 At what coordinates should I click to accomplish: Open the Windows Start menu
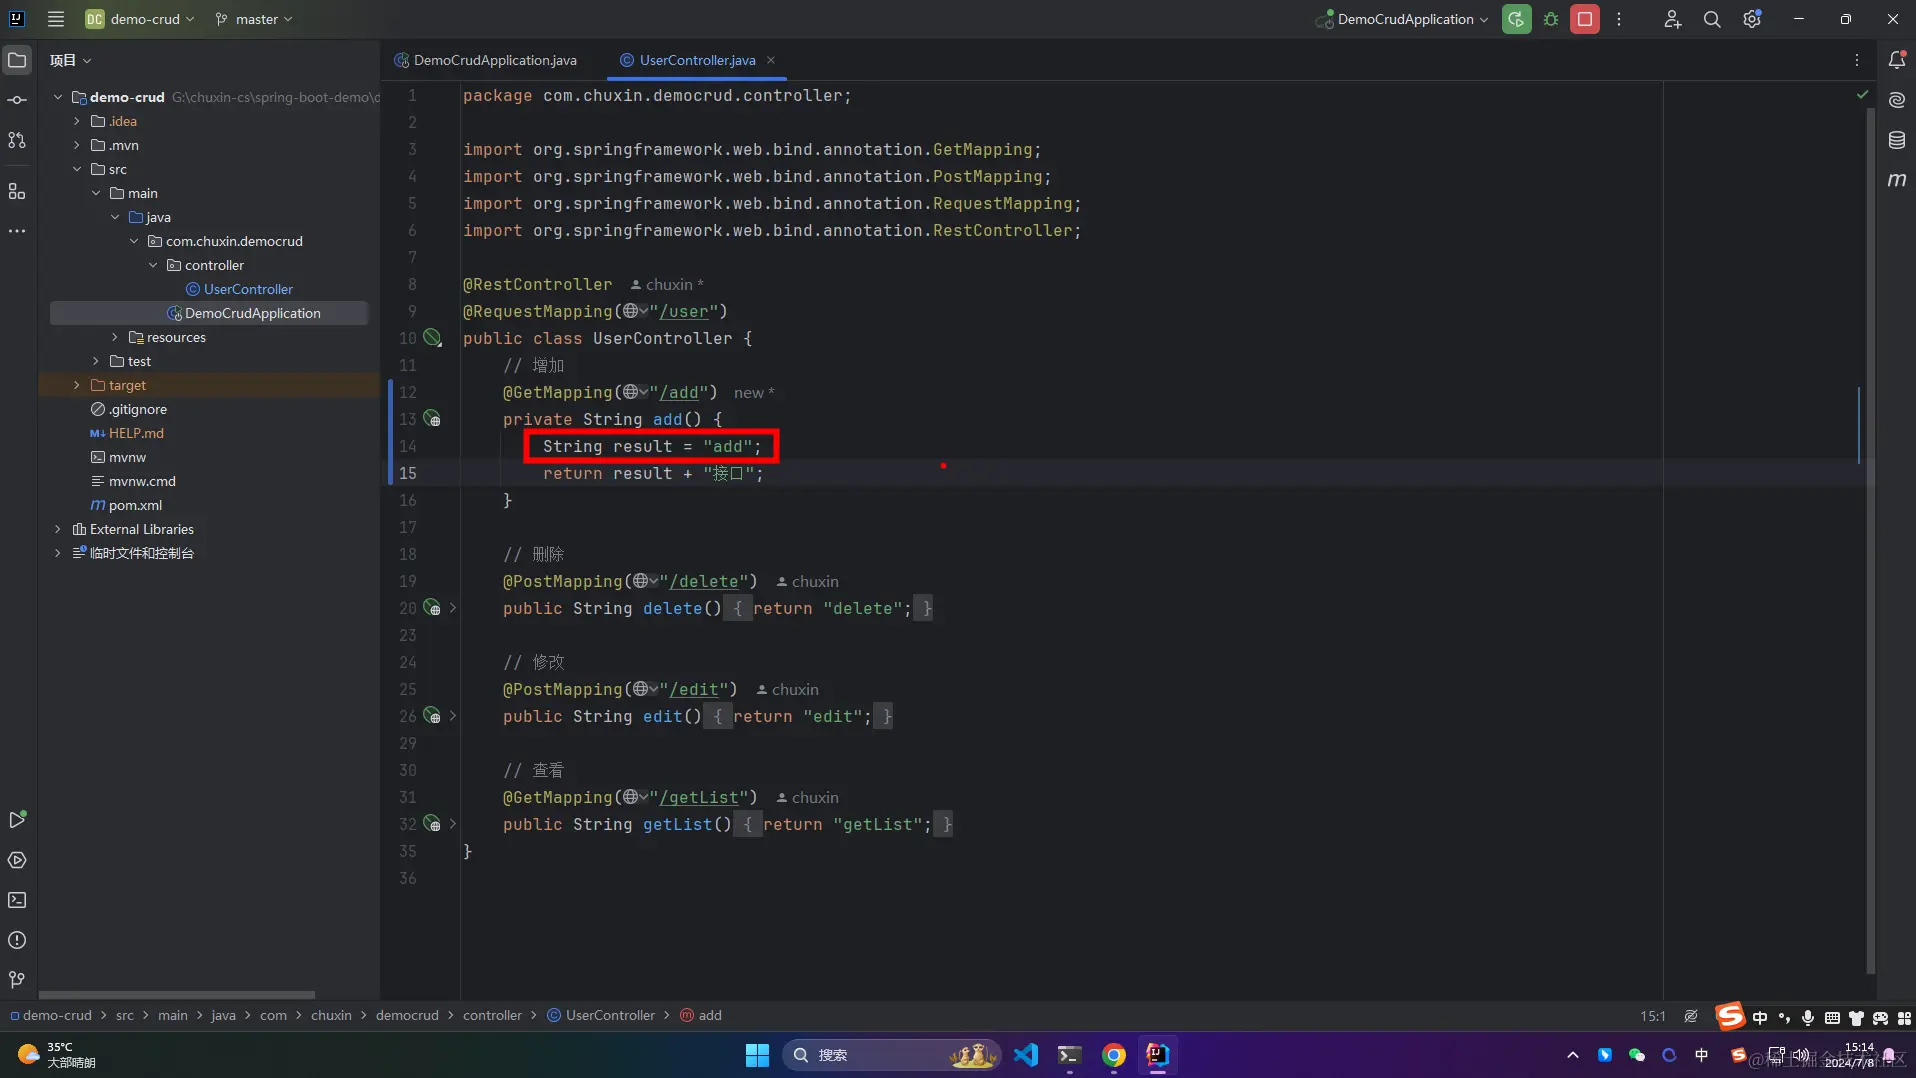(x=757, y=1055)
